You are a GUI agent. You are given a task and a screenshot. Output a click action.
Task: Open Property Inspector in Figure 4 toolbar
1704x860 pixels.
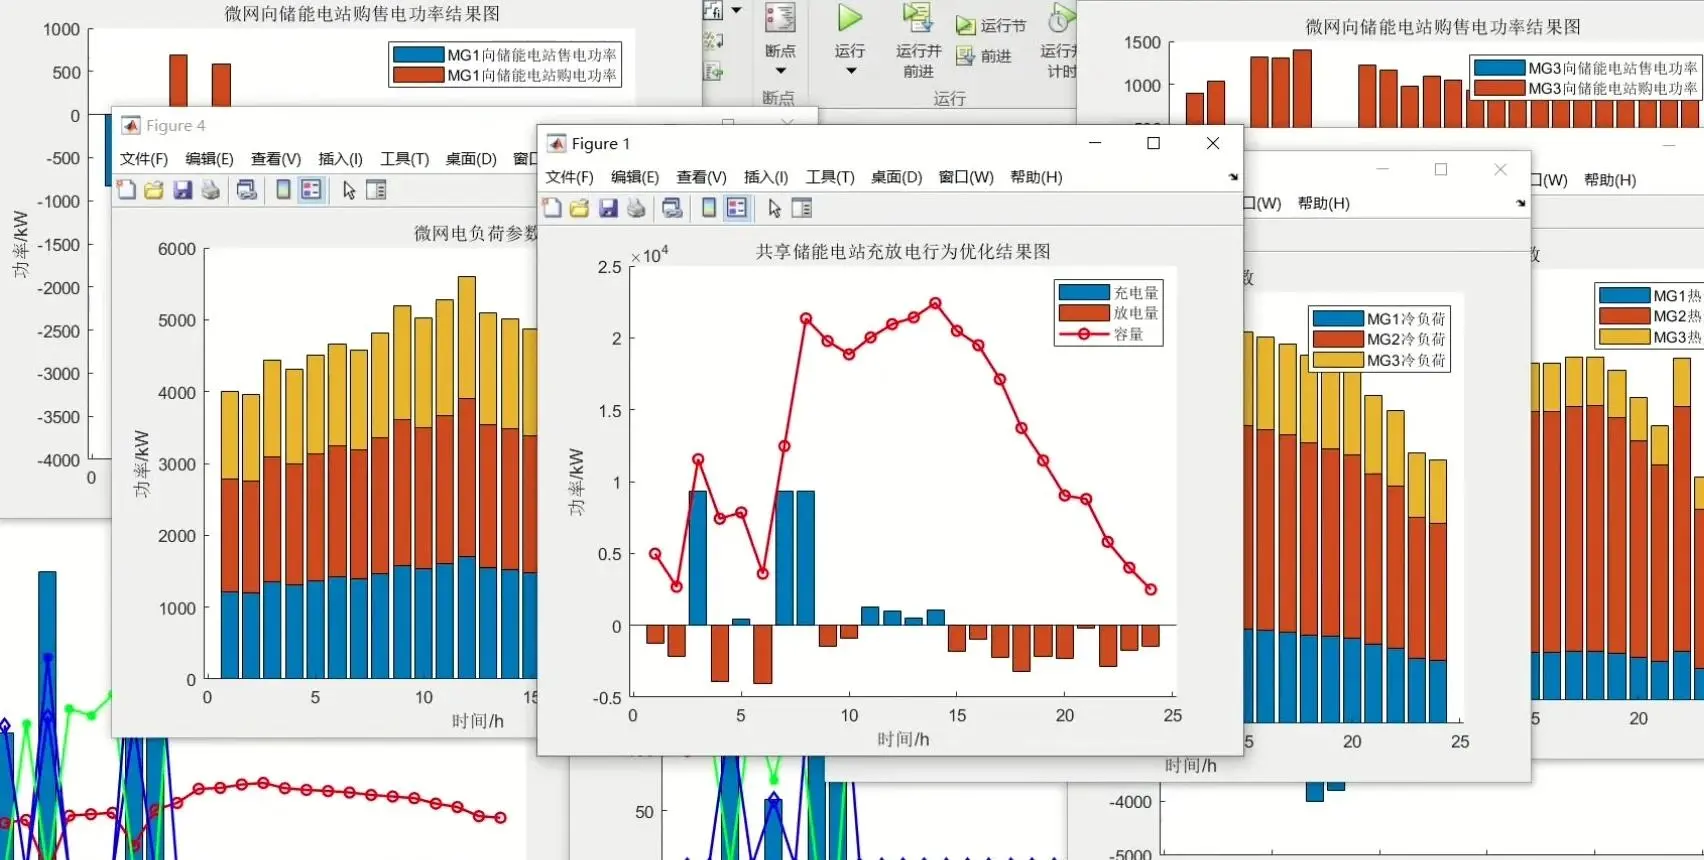click(376, 190)
